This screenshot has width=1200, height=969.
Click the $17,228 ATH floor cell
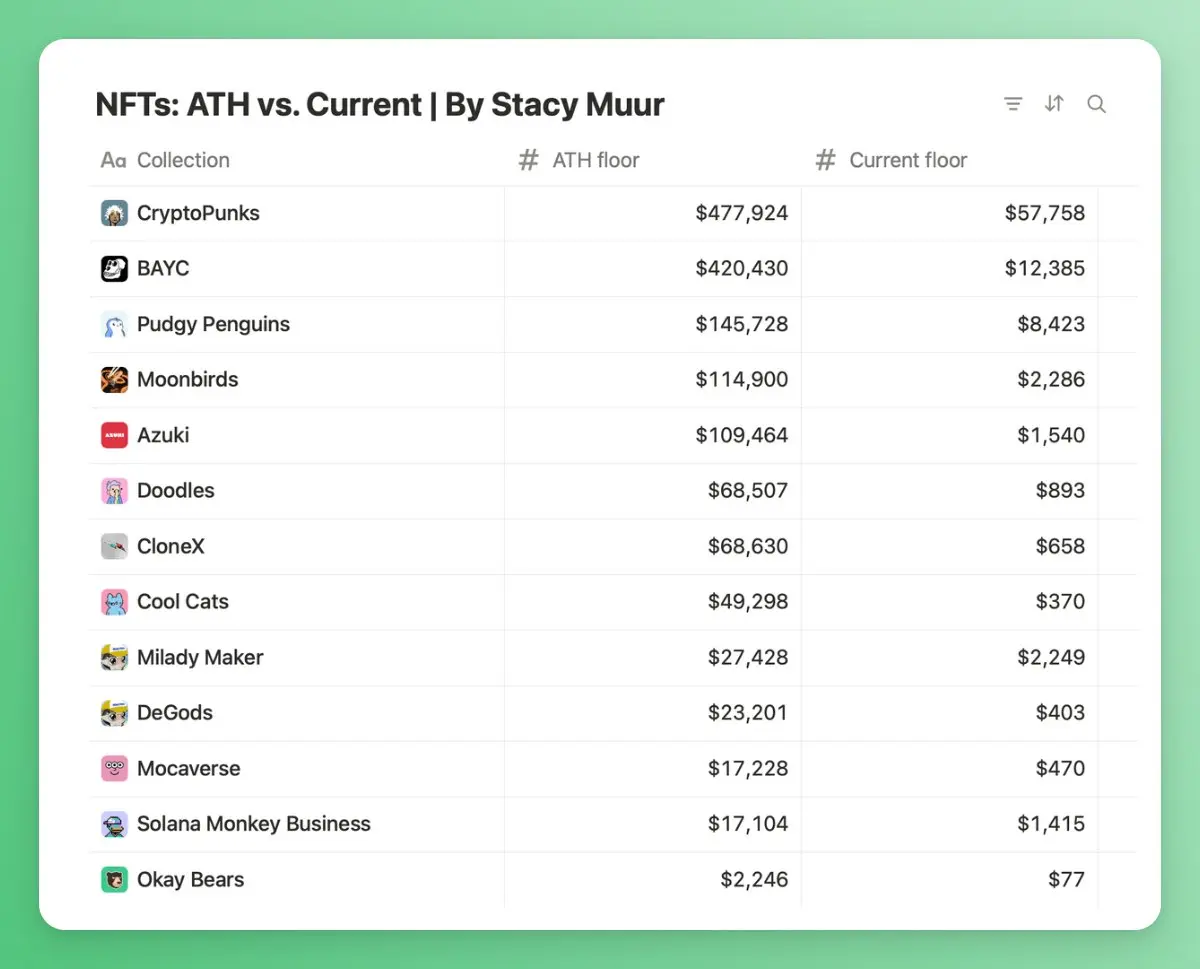pos(653,768)
